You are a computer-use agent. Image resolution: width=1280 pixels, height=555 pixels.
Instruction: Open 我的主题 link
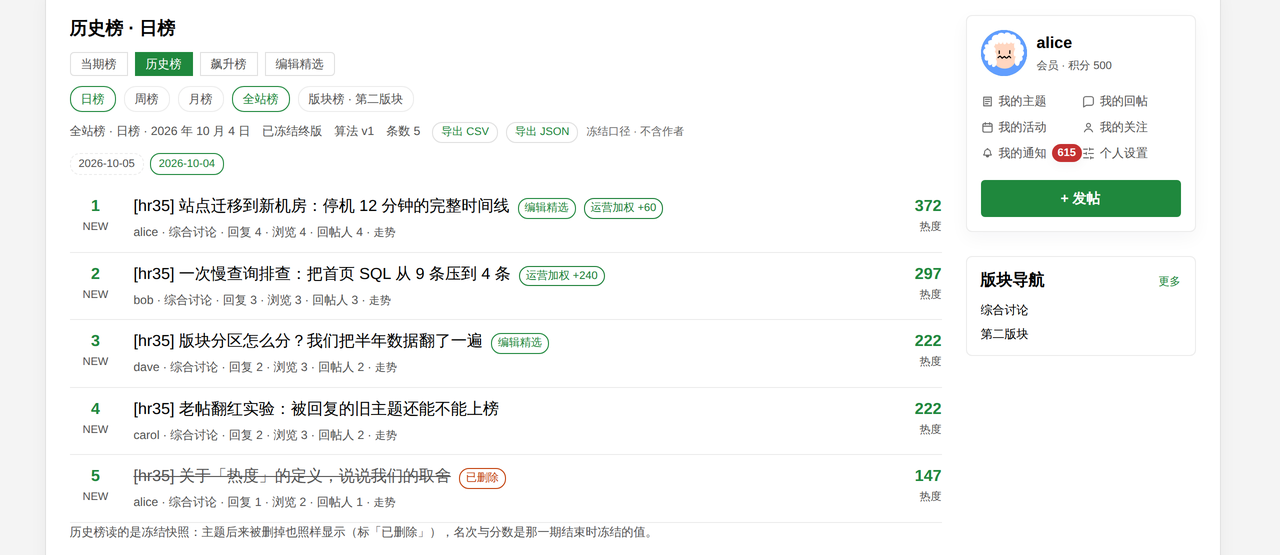(1022, 101)
